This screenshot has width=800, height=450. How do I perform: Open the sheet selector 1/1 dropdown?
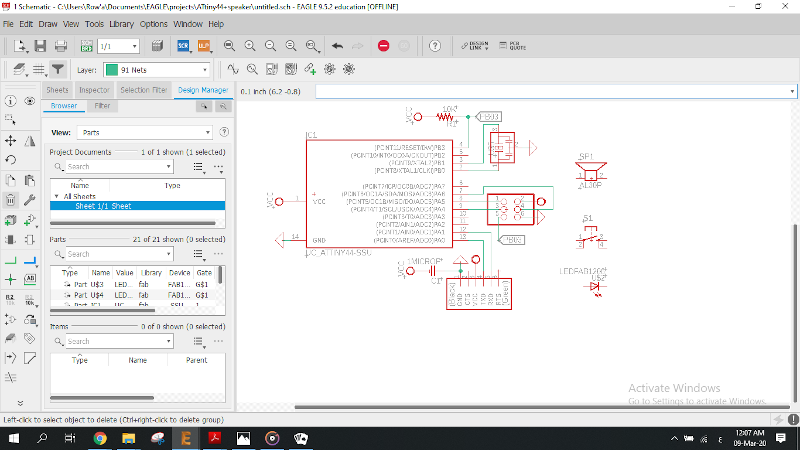(118, 46)
